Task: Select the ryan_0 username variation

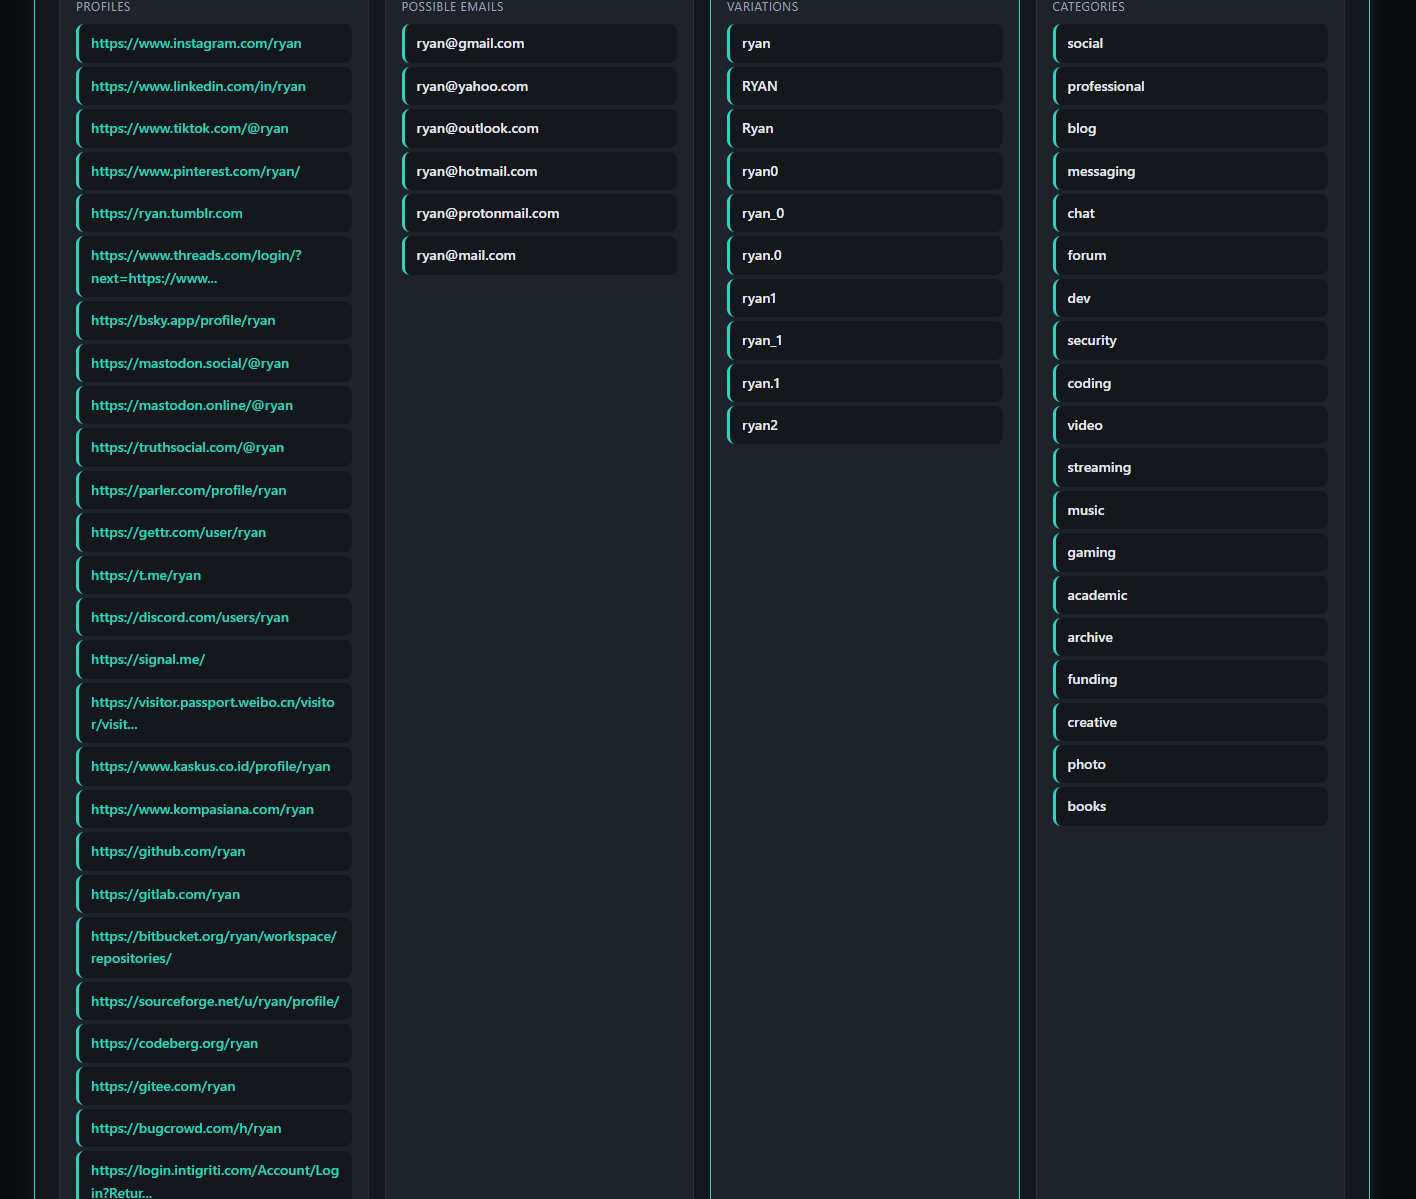Action: click(x=763, y=214)
